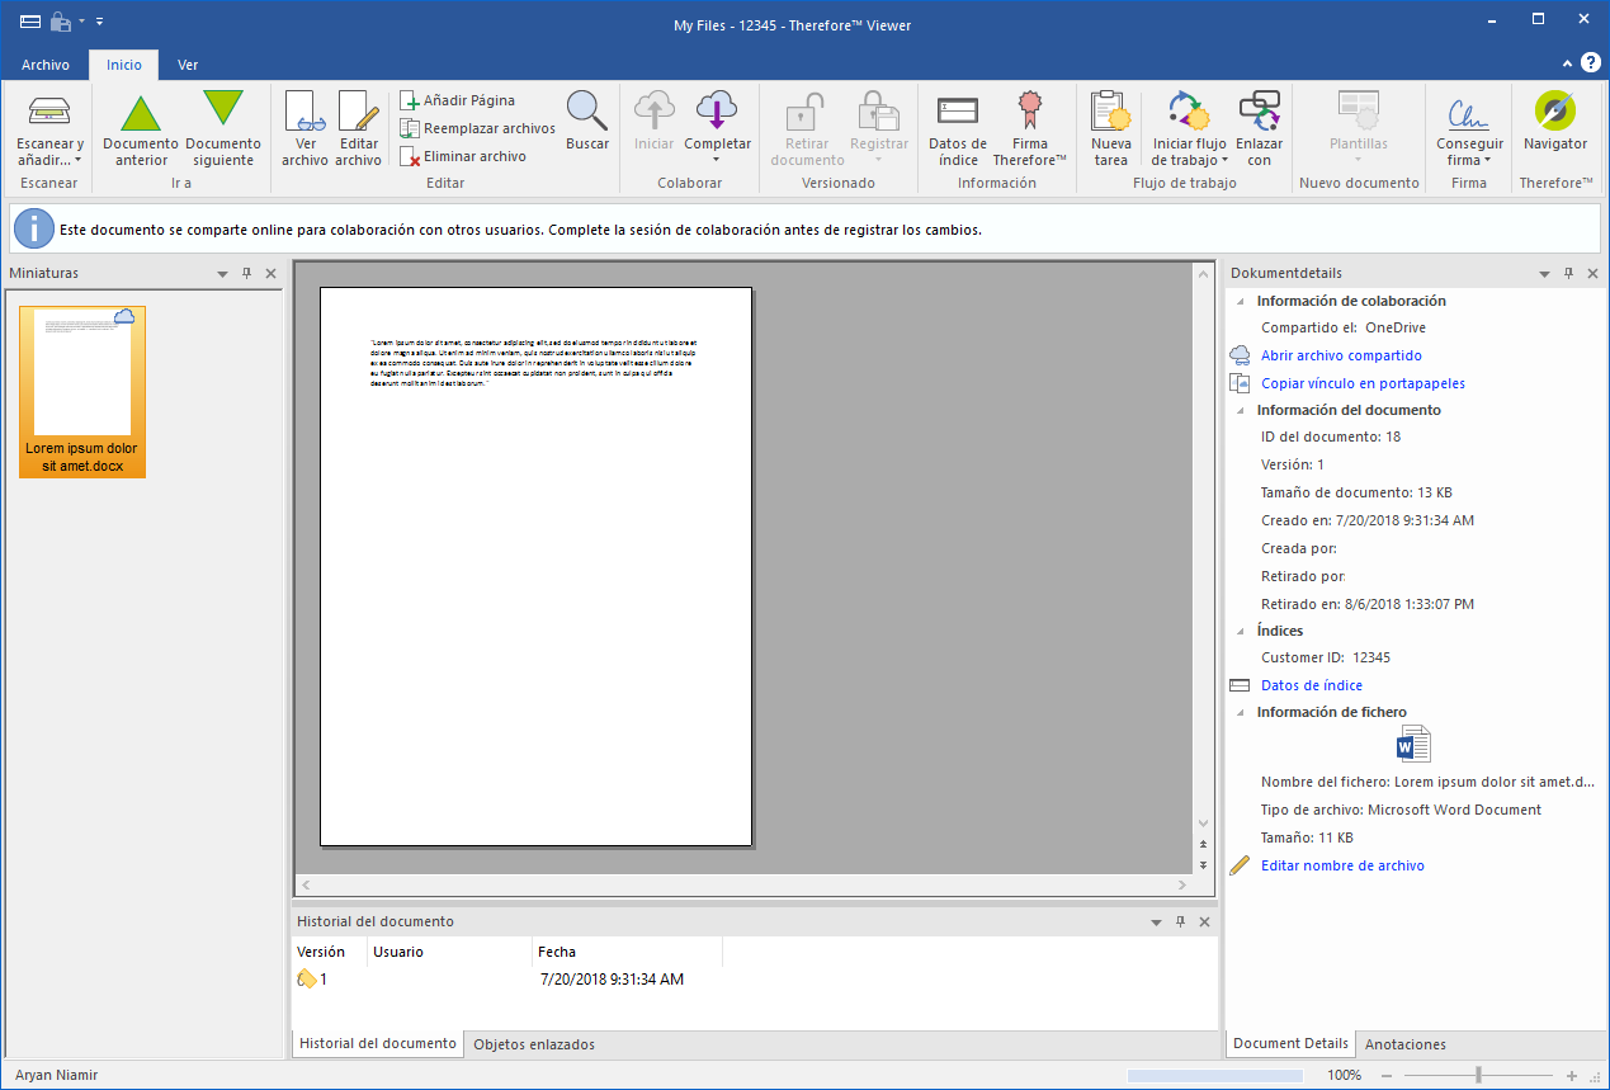1610x1090 pixels.
Task: Click the vertical scrollbar up arrow
Action: click(x=1203, y=274)
